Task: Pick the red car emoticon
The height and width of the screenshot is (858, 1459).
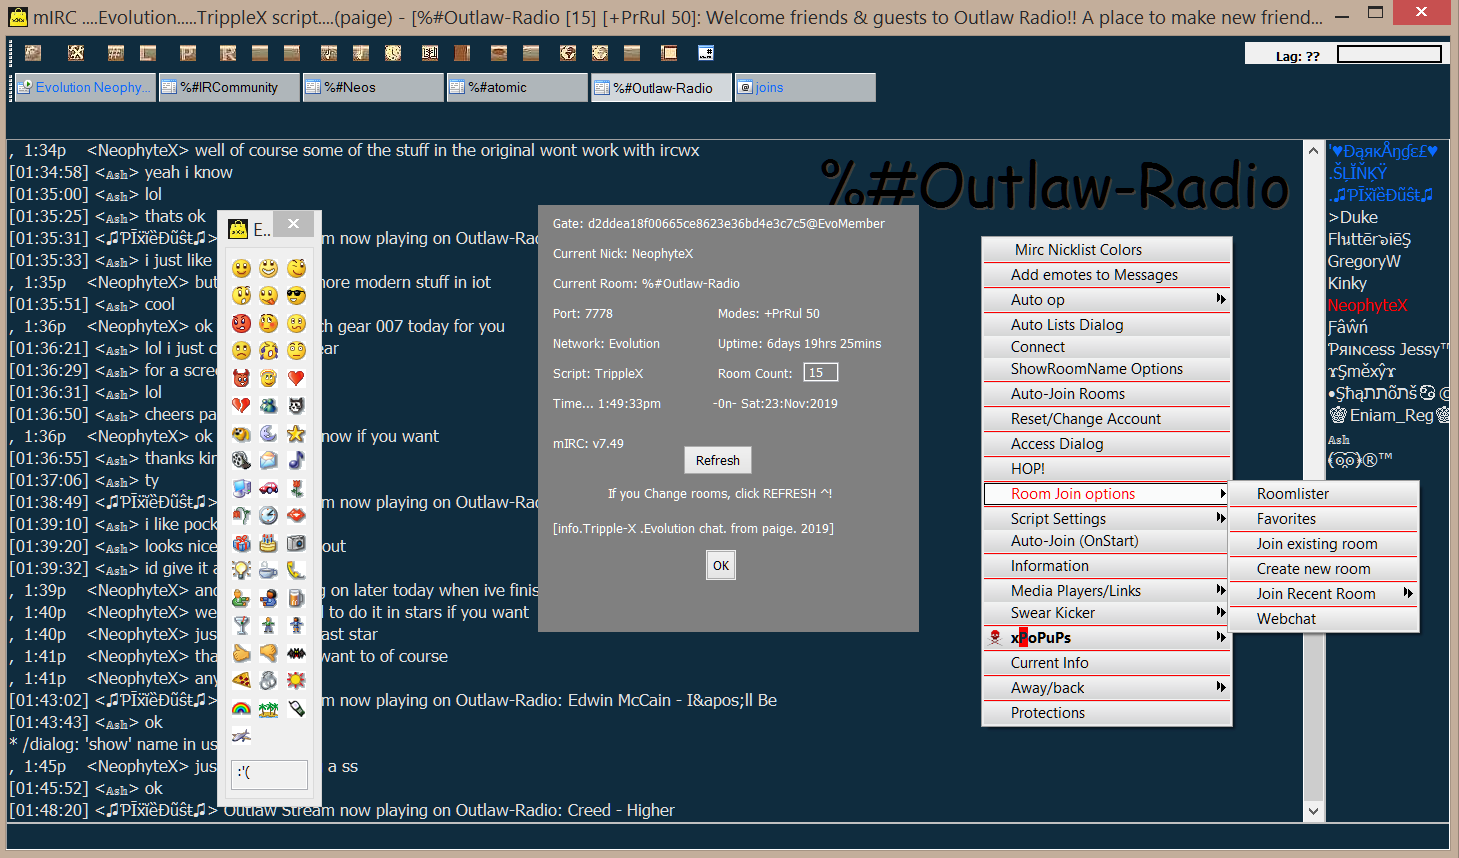Action: [269, 488]
